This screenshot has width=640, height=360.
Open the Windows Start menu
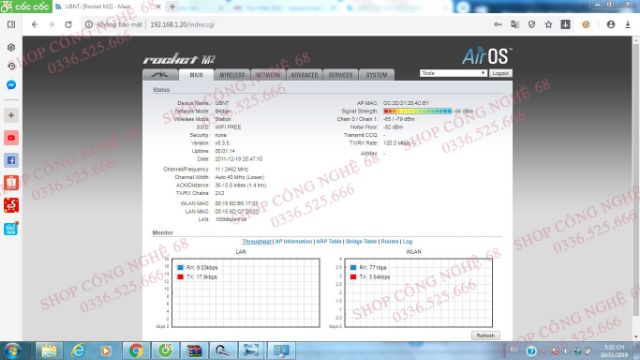coord(13,351)
